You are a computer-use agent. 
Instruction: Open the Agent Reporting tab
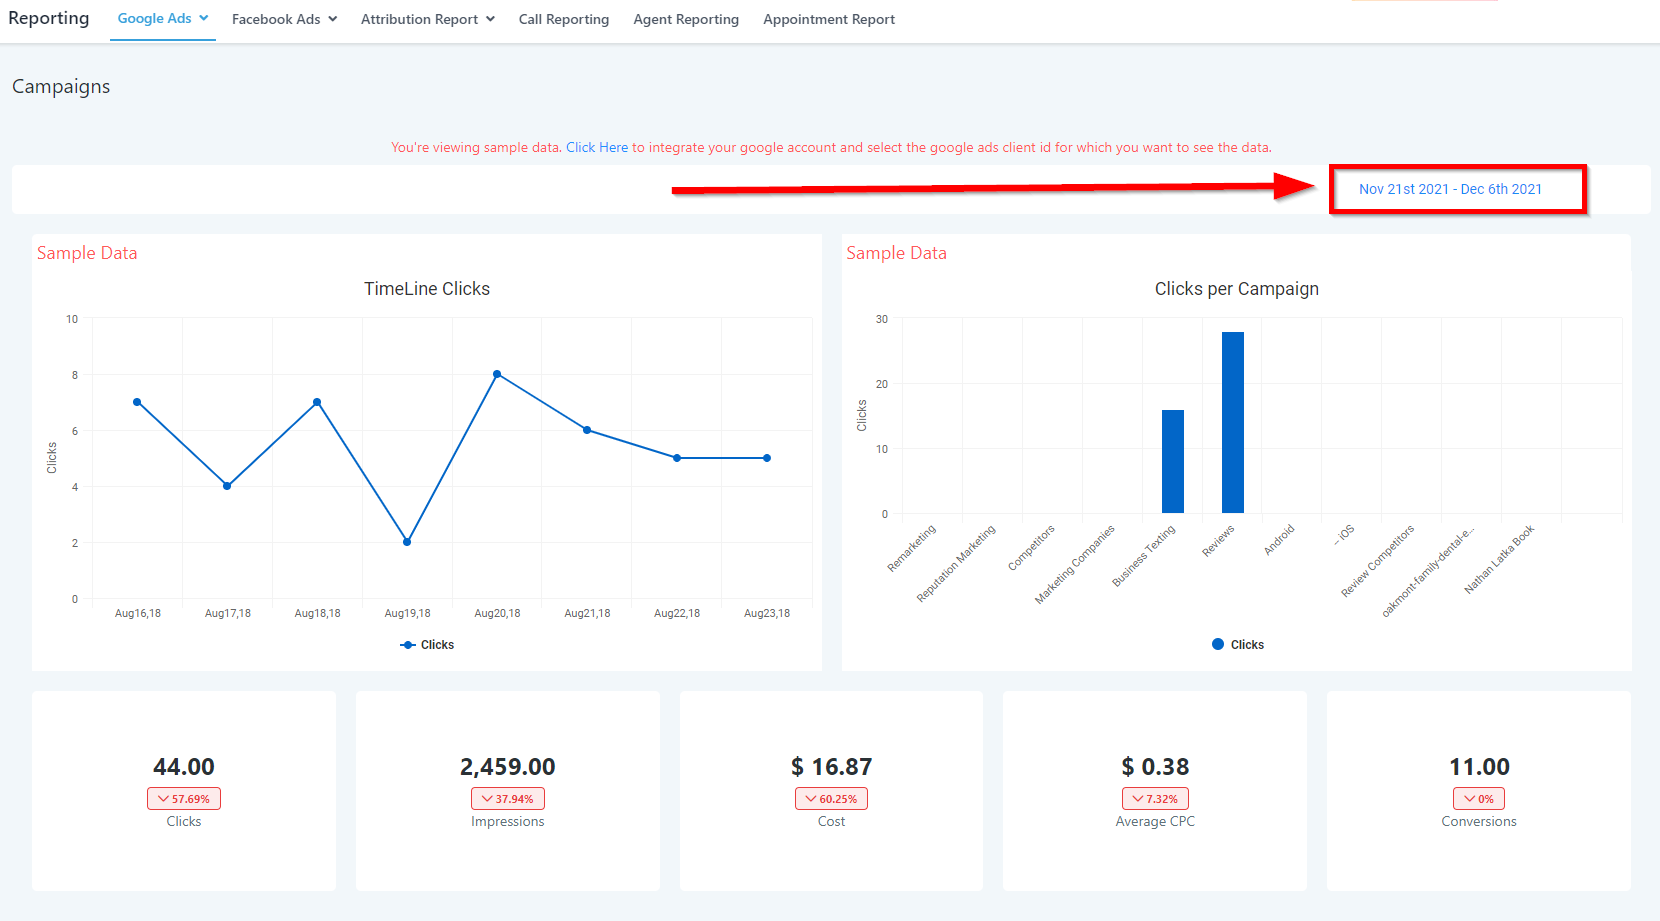point(685,19)
